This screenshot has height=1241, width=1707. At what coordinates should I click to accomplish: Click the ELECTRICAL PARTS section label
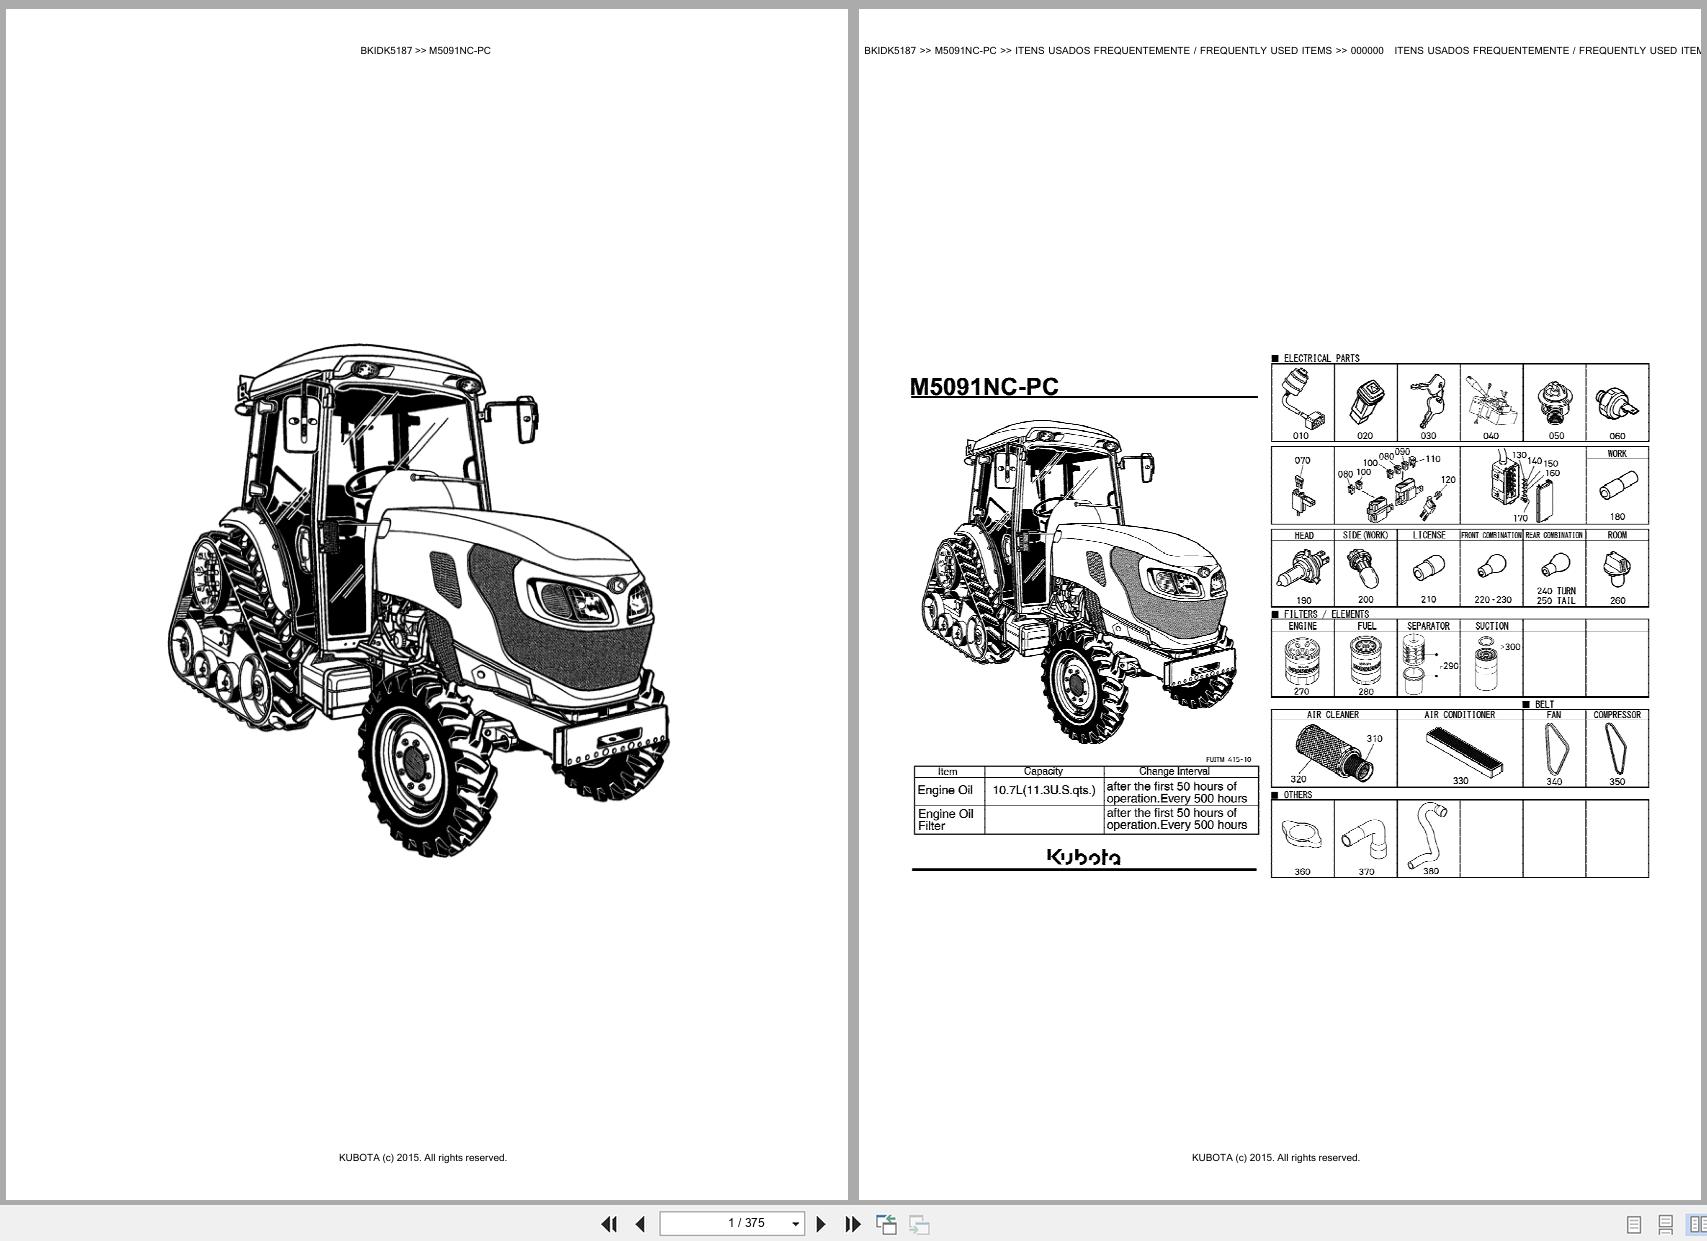click(1320, 358)
